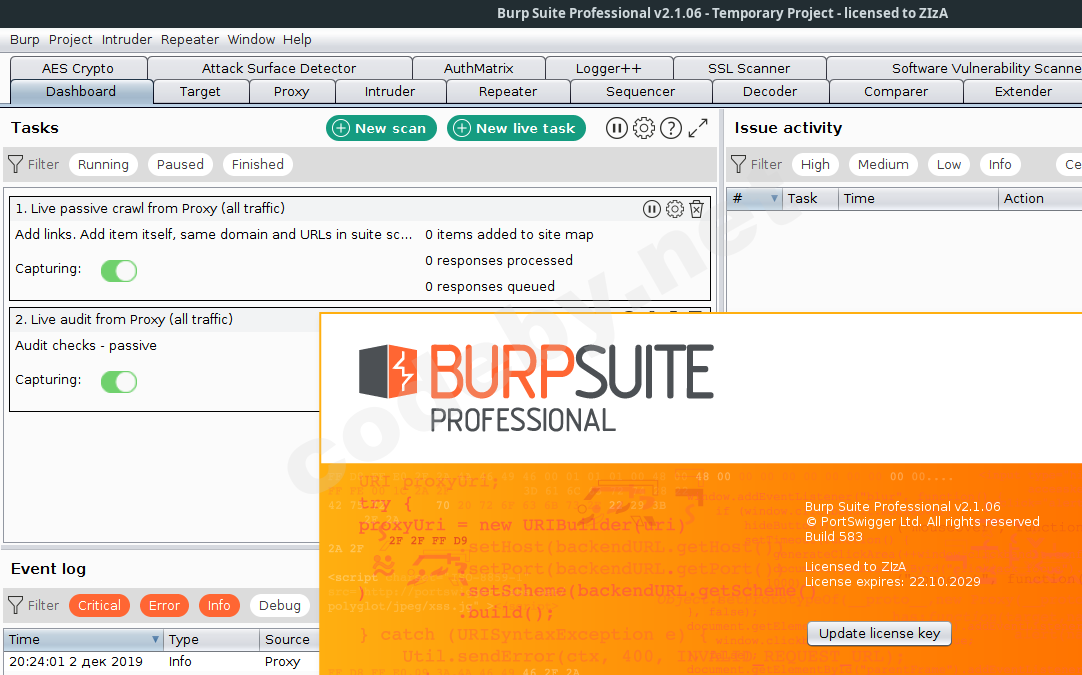Viewport: 1082px width, 675px height.
Task: Toggle the Running tasks filter
Action: (104, 164)
